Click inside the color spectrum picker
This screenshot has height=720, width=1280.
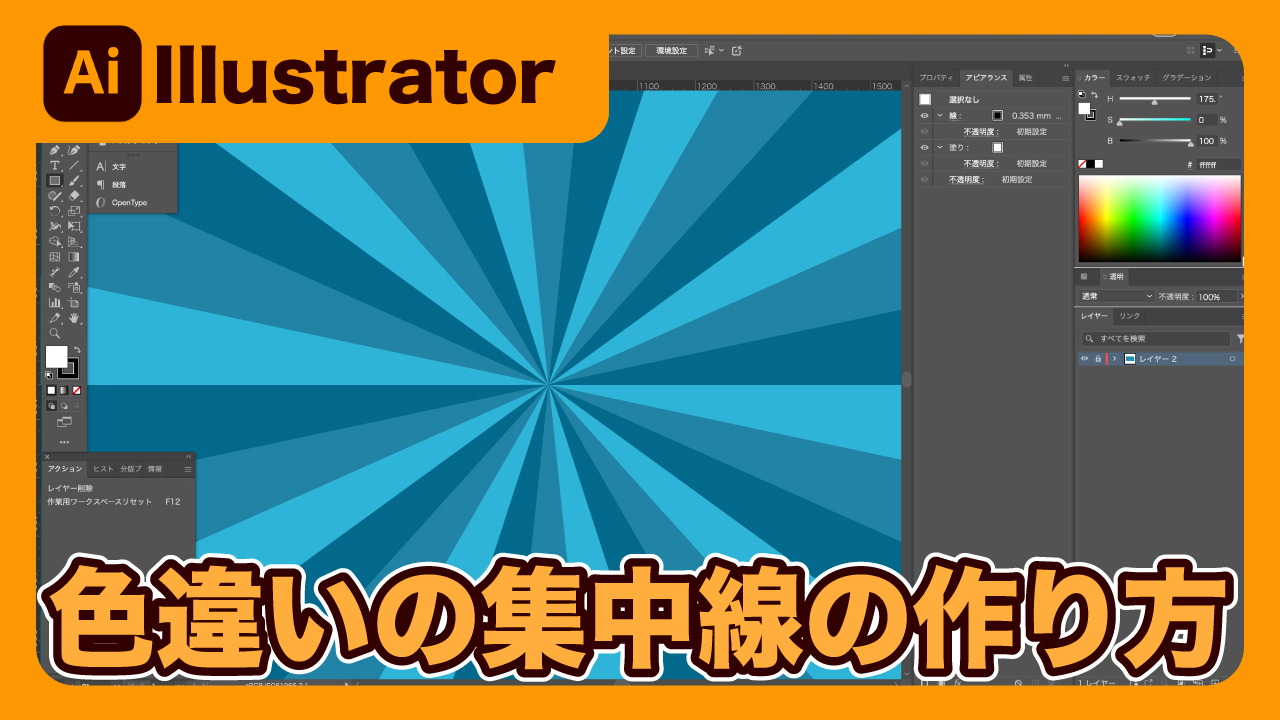click(1159, 218)
